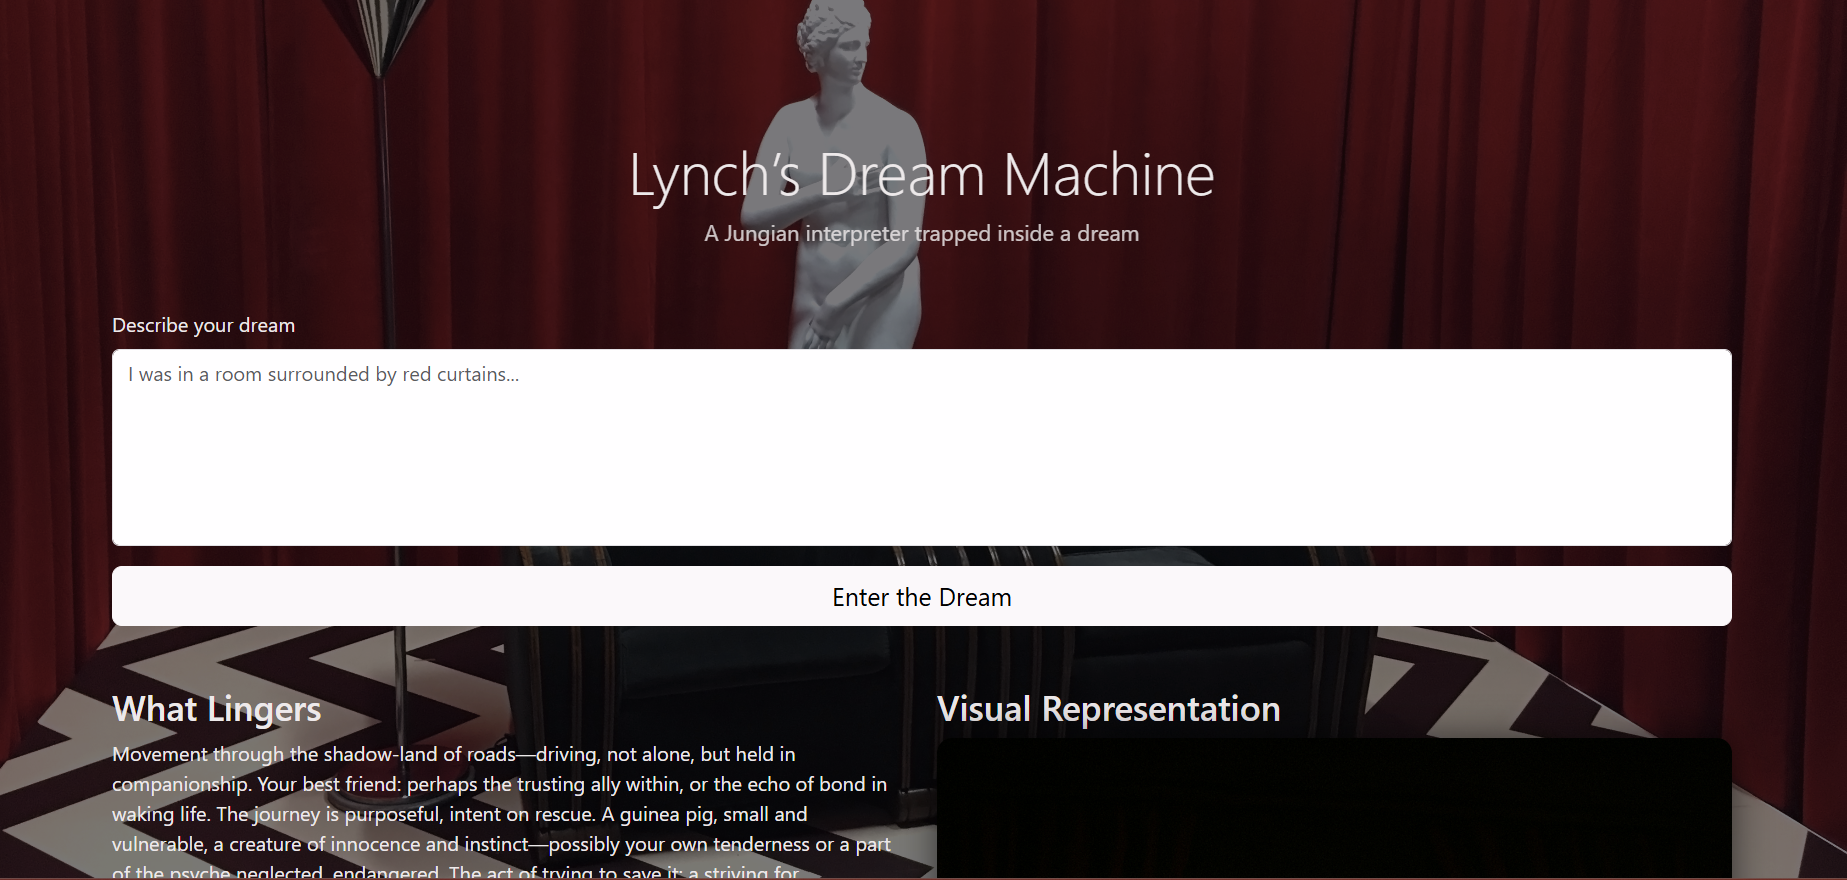Viewport: 1847px width, 880px height.
Task: Click the Jungian interpreter subtitle text
Action: [921, 234]
